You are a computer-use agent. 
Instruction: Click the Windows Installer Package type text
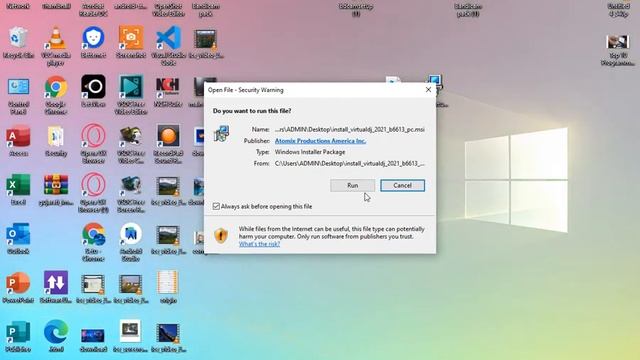(310, 152)
